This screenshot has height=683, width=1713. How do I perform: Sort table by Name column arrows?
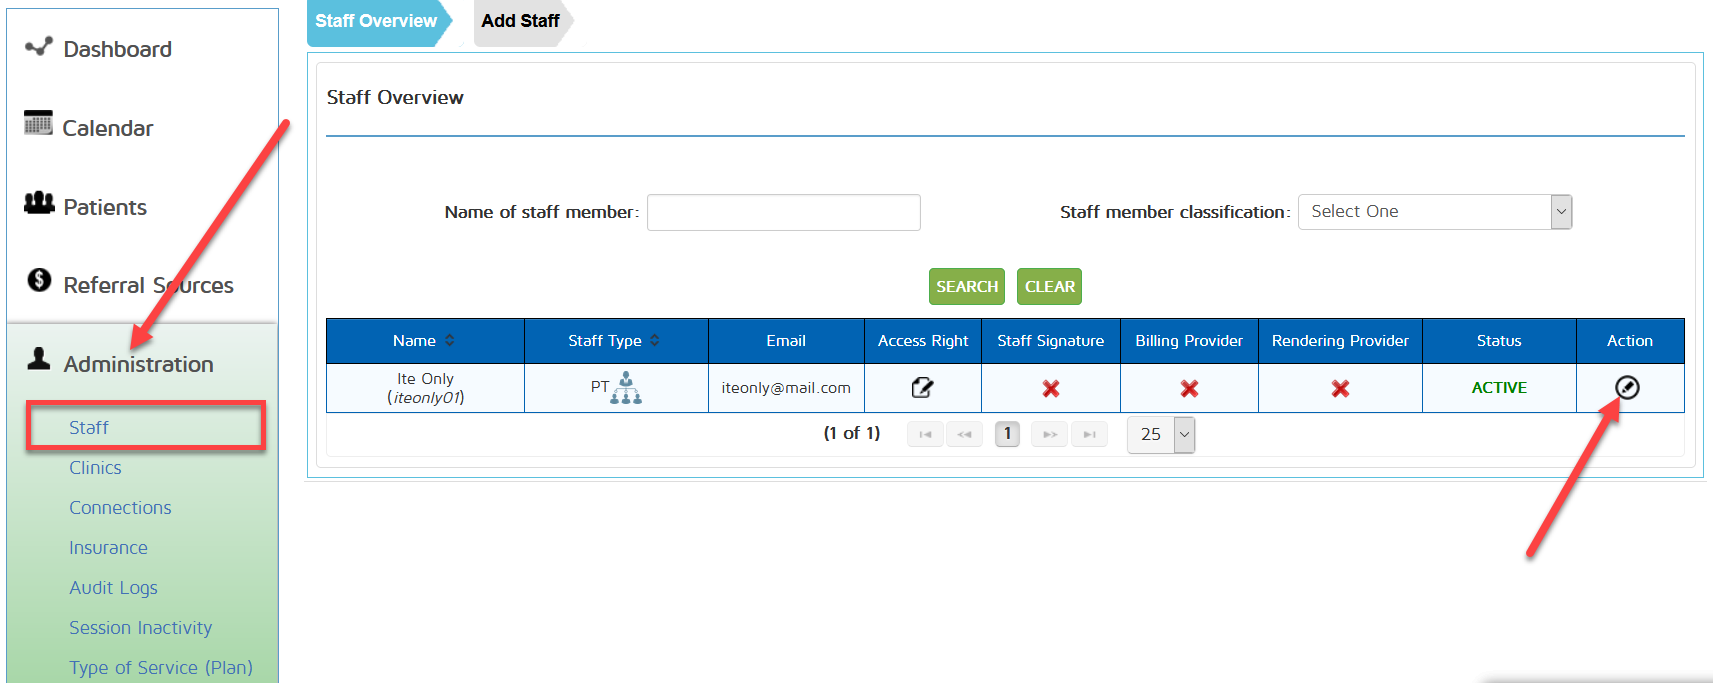(x=450, y=341)
